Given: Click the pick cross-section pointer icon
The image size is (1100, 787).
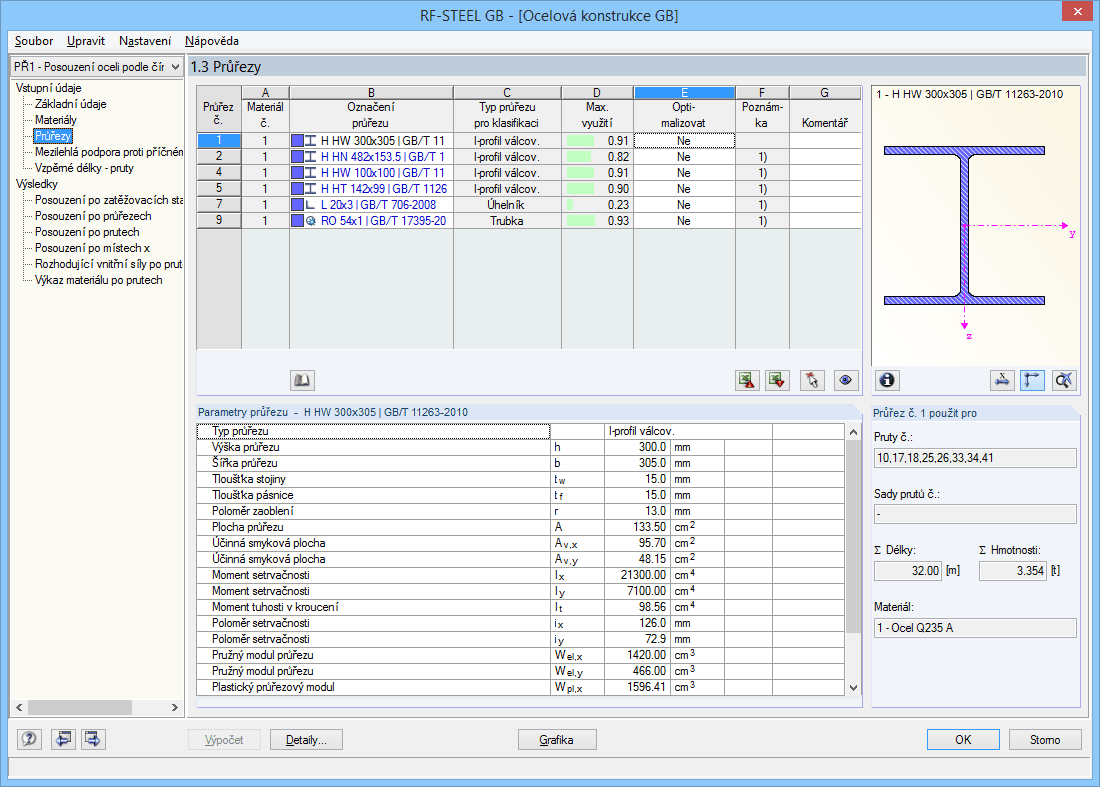Looking at the screenshot, I should point(812,380).
